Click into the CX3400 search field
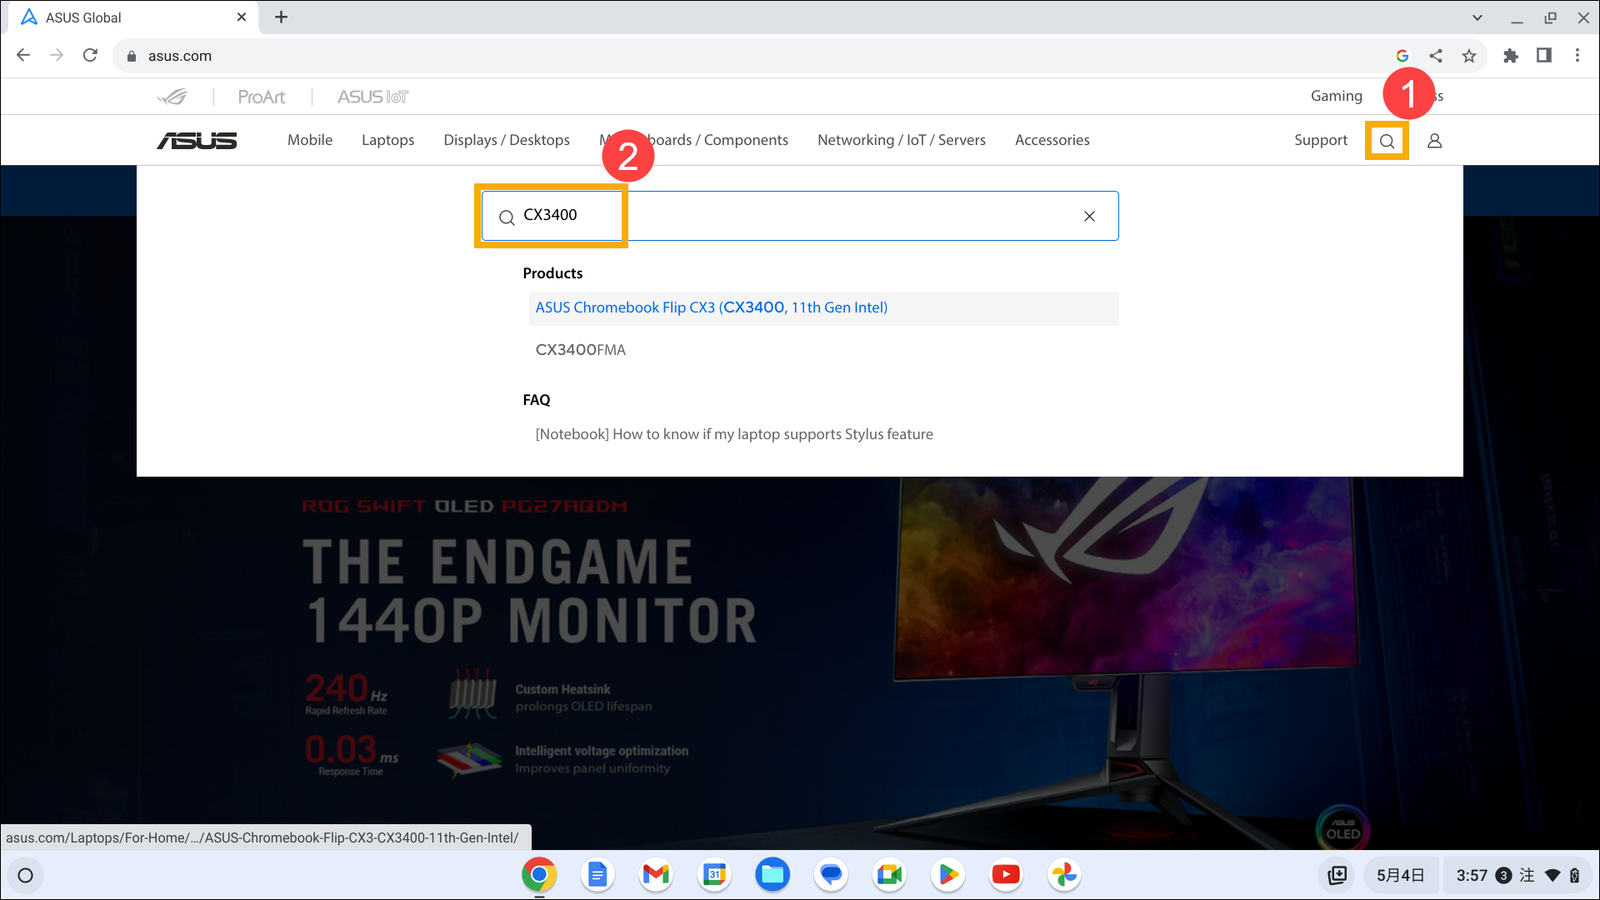The height and width of the screenshot is (900, 1600). [800, 216]
